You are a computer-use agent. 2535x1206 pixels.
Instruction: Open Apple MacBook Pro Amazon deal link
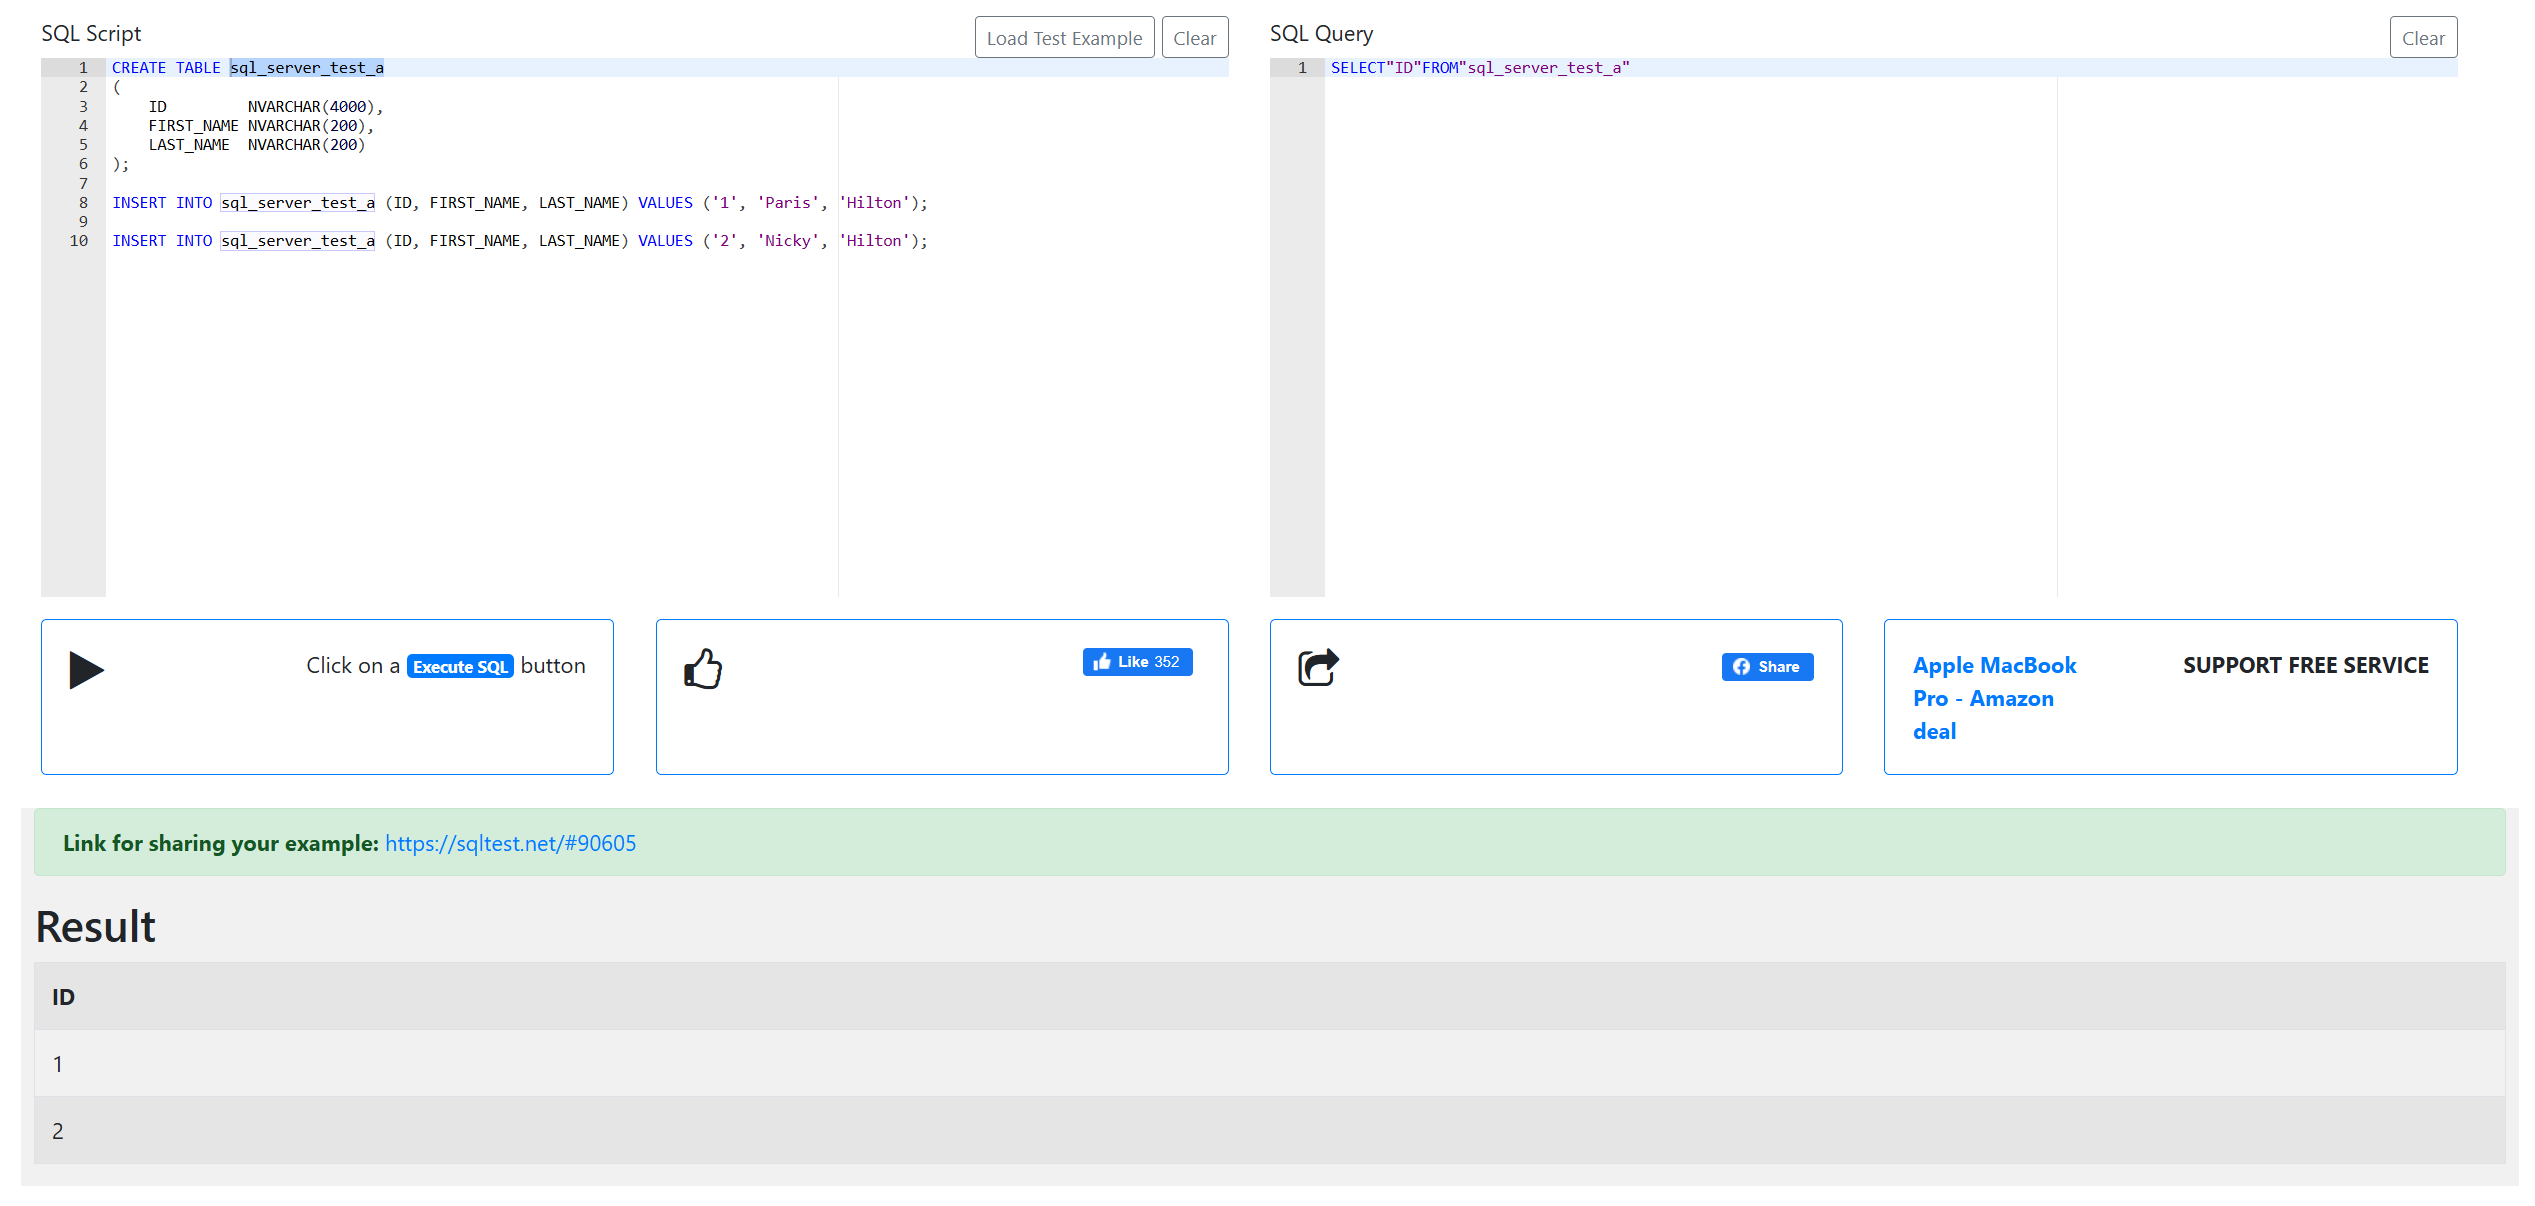point(1993,698)
